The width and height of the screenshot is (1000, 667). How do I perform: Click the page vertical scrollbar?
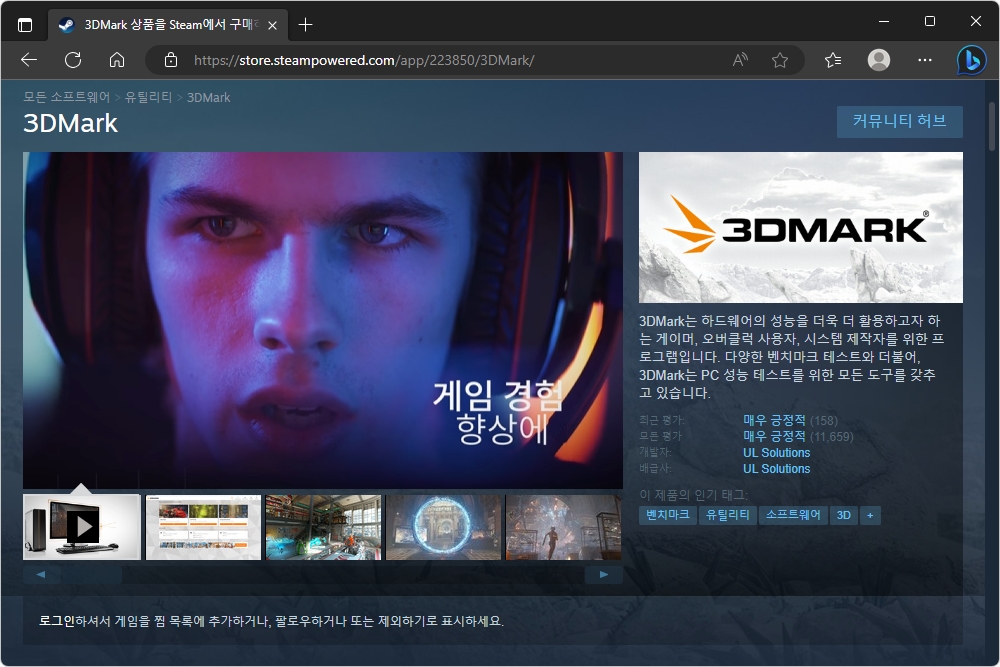coord(992,126)
